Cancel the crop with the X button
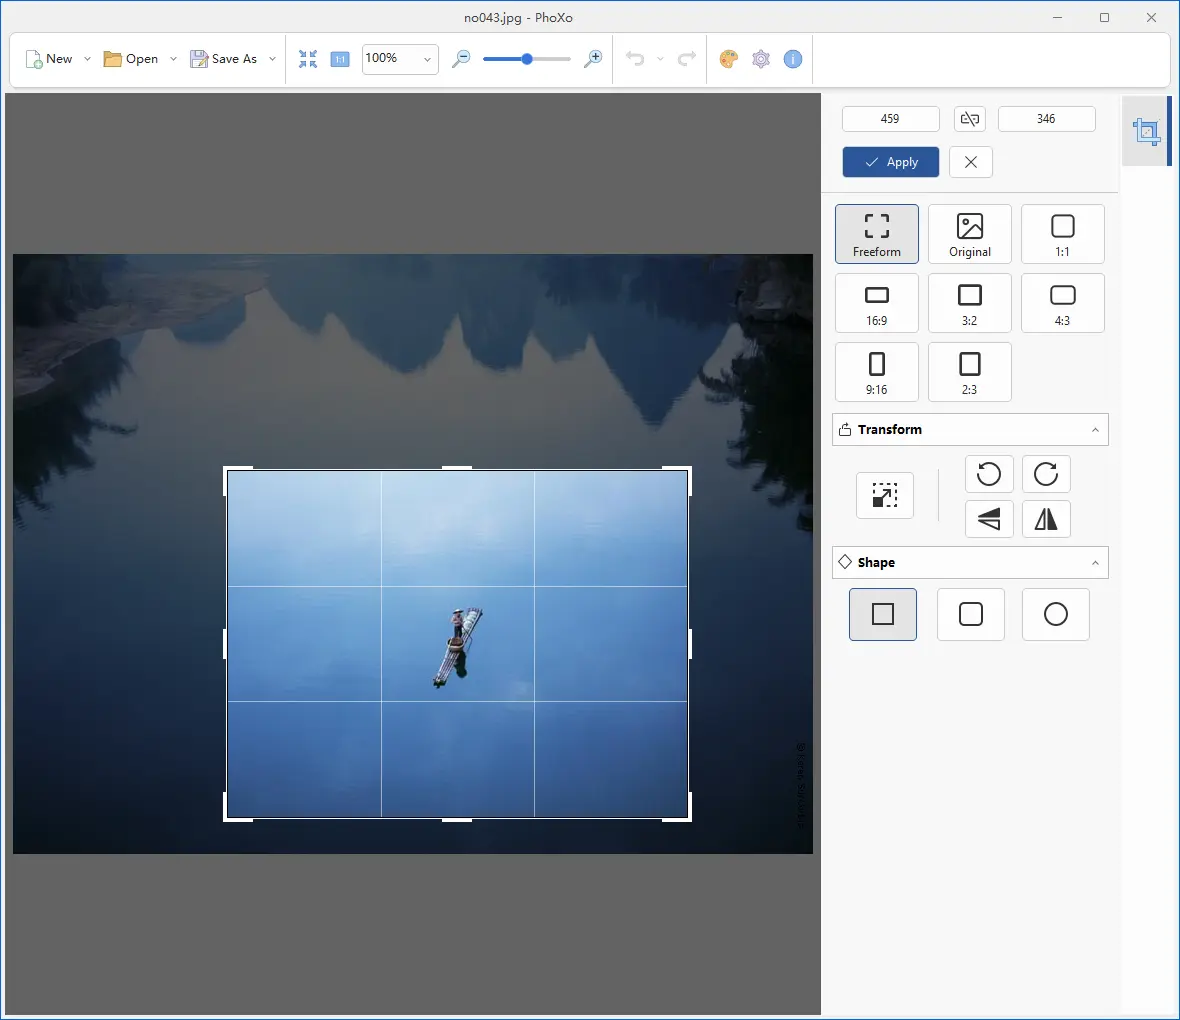The image size is (1180, 1020). [970, 161]
